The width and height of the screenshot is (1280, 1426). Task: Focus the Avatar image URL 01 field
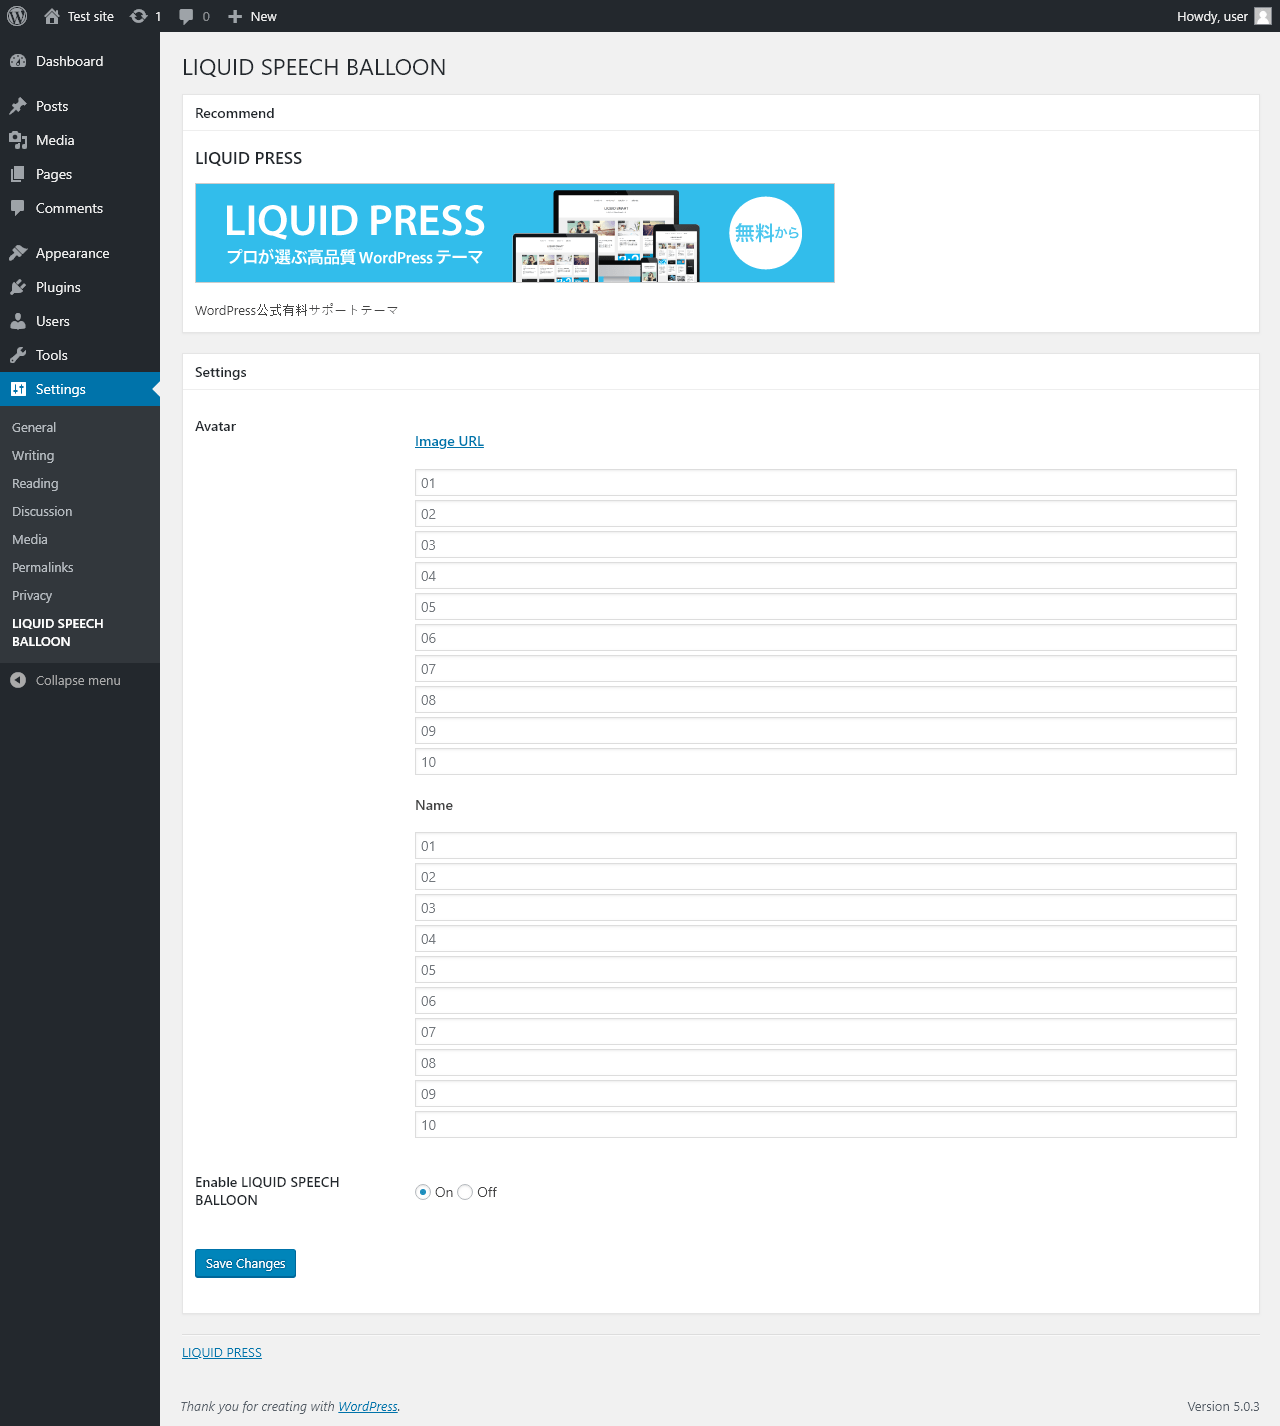tap(826, 483)
